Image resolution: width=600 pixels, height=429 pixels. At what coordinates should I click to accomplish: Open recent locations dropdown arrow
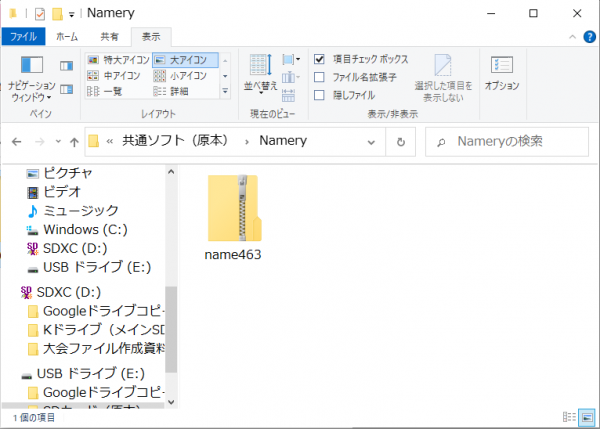point(58,142)
